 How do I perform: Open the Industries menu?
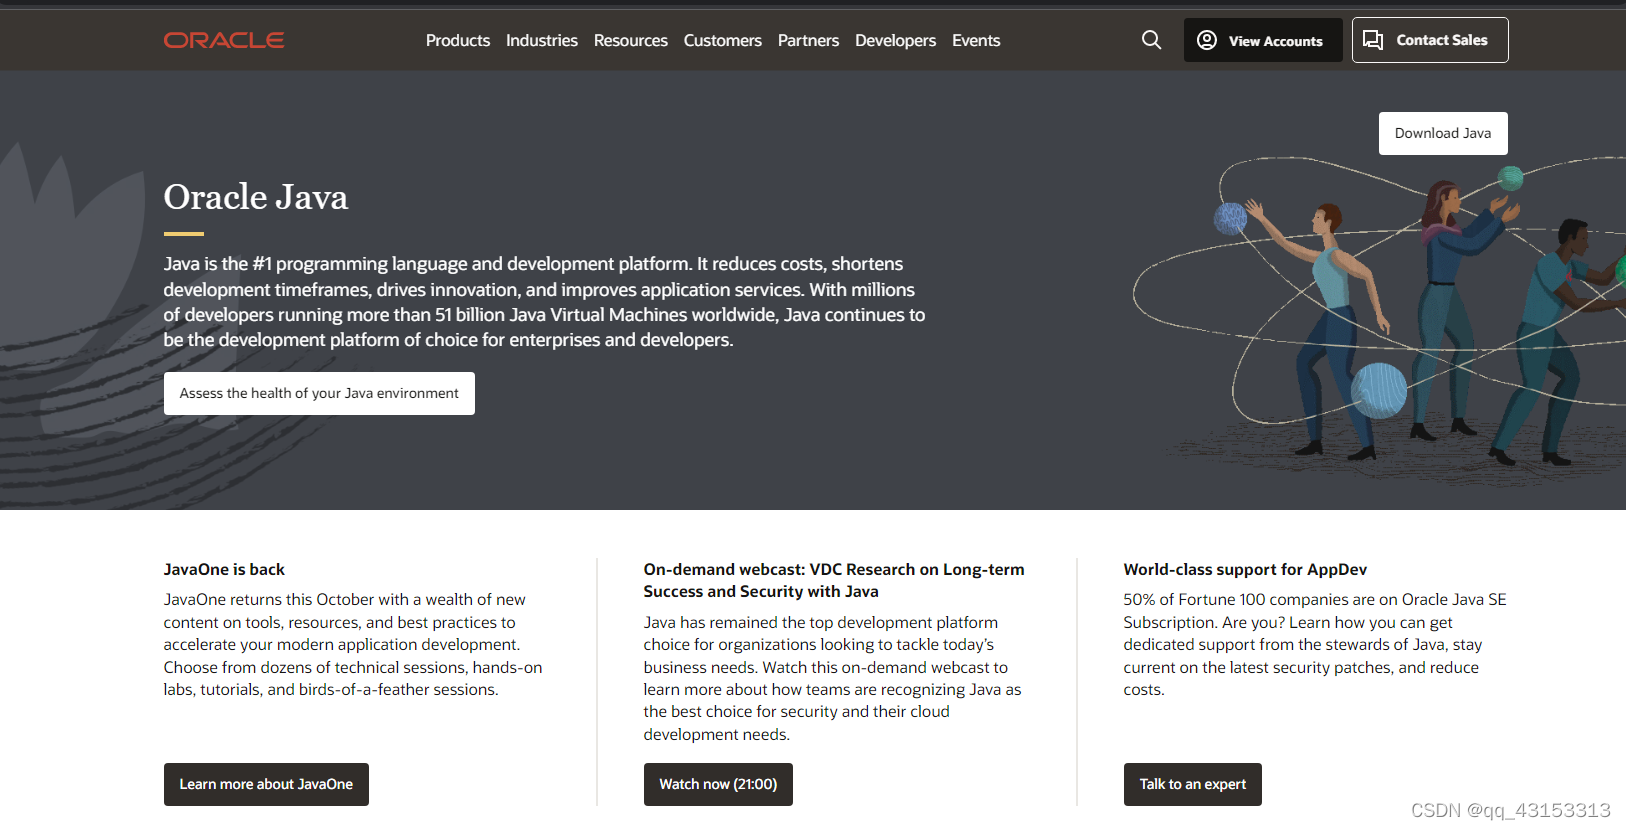(542, 40)
